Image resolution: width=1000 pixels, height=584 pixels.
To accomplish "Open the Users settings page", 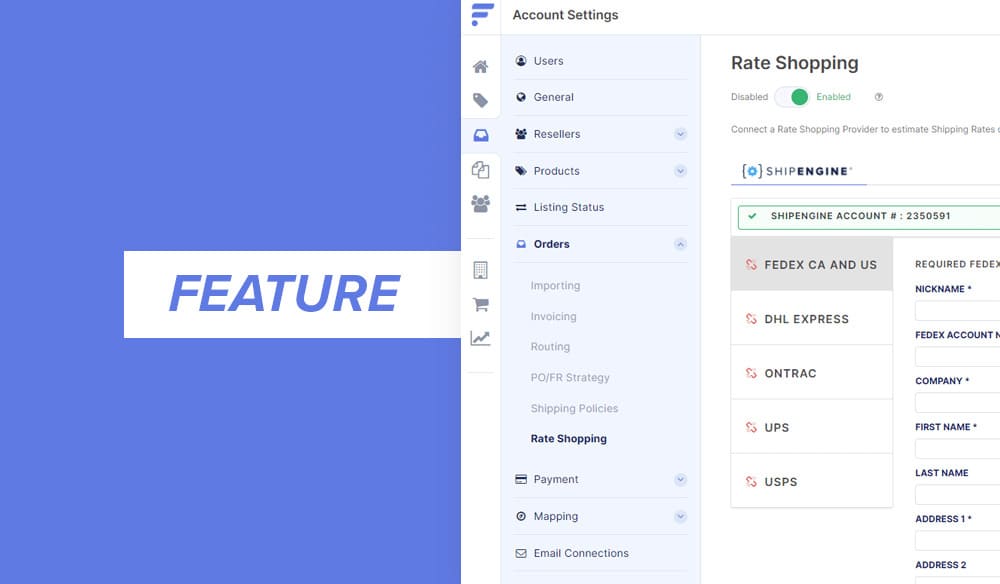I will [548, 61].
